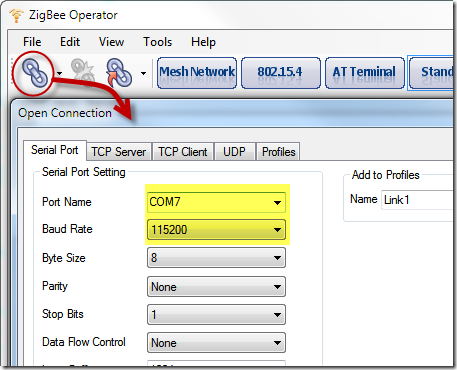The image size is (457, 370).
Task: Switch to the UDP tab
Action: coord(234,152)
